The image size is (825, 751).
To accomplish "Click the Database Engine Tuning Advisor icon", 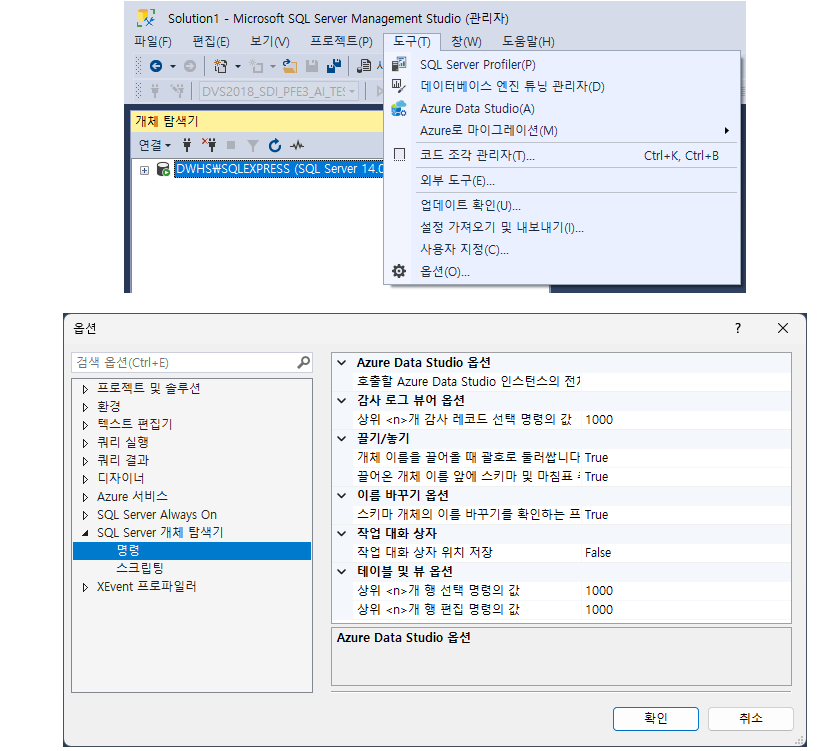I will click(399, 86).
